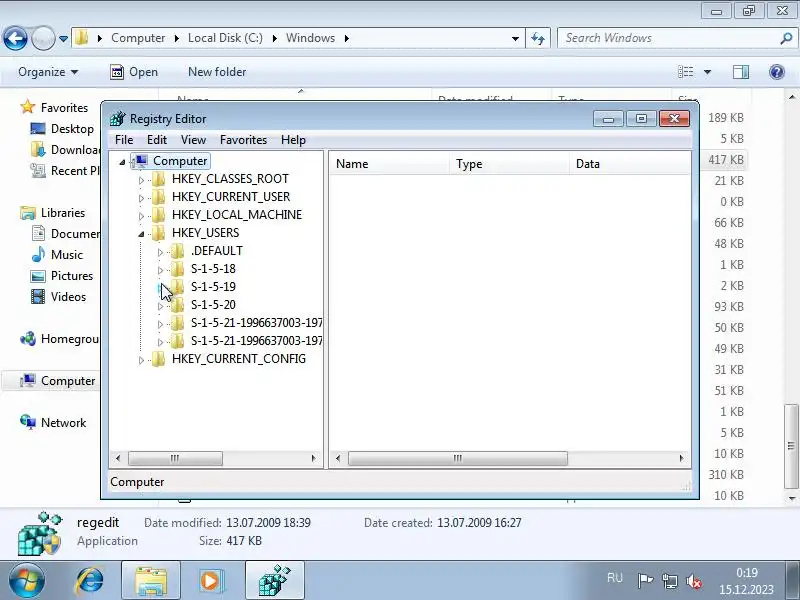800x600 pixels.
Task: Click the Favorites star icon in Explorer sidebar
Action: [28, 107]
